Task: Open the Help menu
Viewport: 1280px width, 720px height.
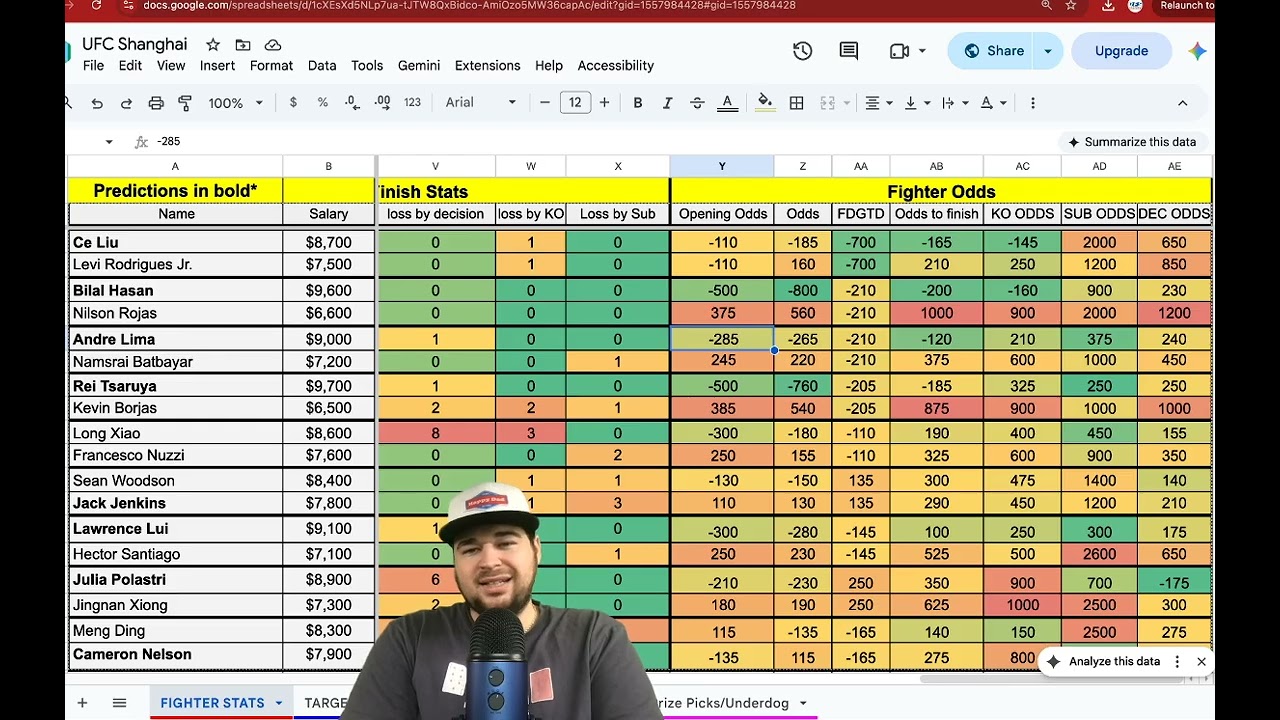Action: [x=549, y=66]
